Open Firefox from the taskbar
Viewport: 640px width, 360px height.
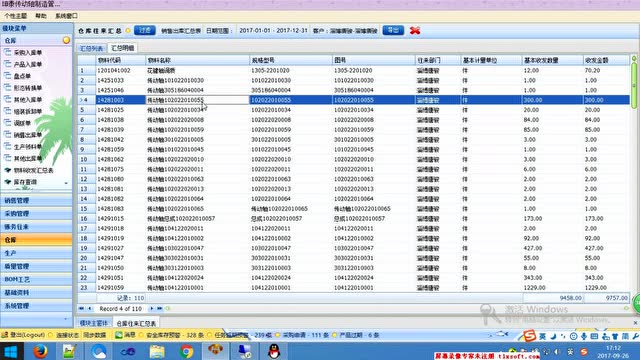pyautogui.click(x=40, y=351)
